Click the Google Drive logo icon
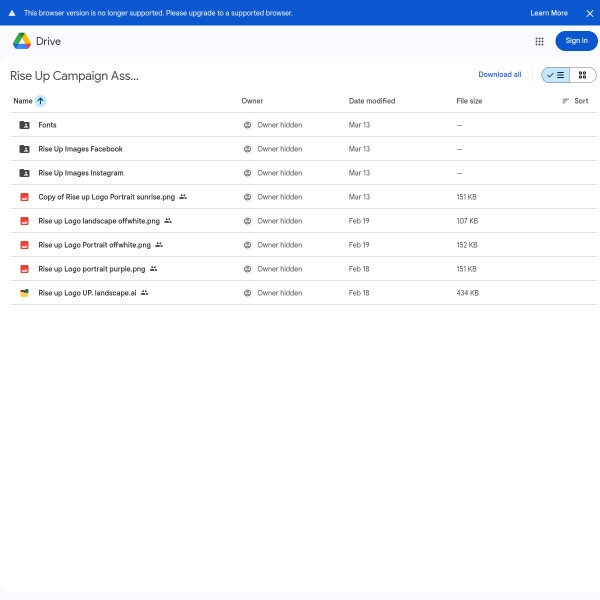 click(x=22, y=41)
